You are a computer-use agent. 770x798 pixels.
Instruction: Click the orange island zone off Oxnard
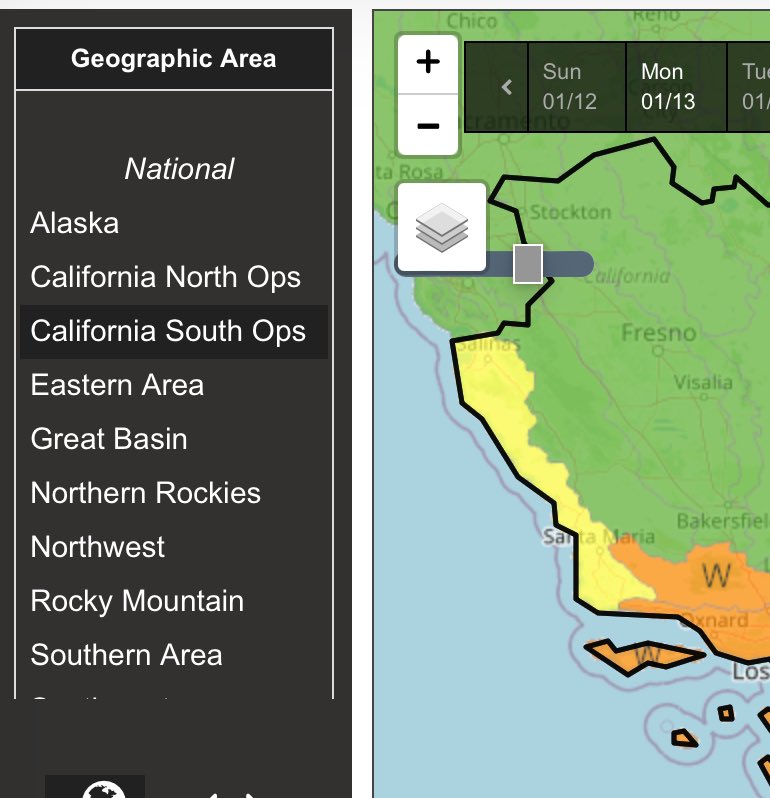tap(645, 656)
